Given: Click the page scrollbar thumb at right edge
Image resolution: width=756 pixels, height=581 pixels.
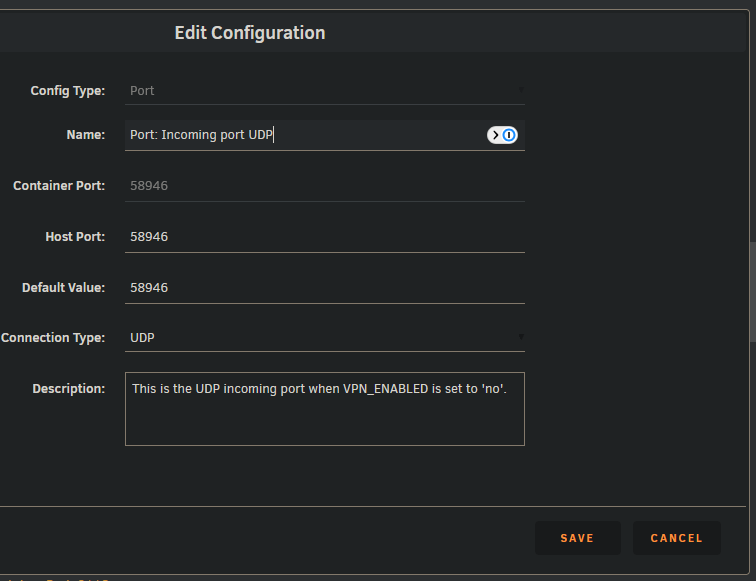Looking at the screenshot, I should coord(753,292).
